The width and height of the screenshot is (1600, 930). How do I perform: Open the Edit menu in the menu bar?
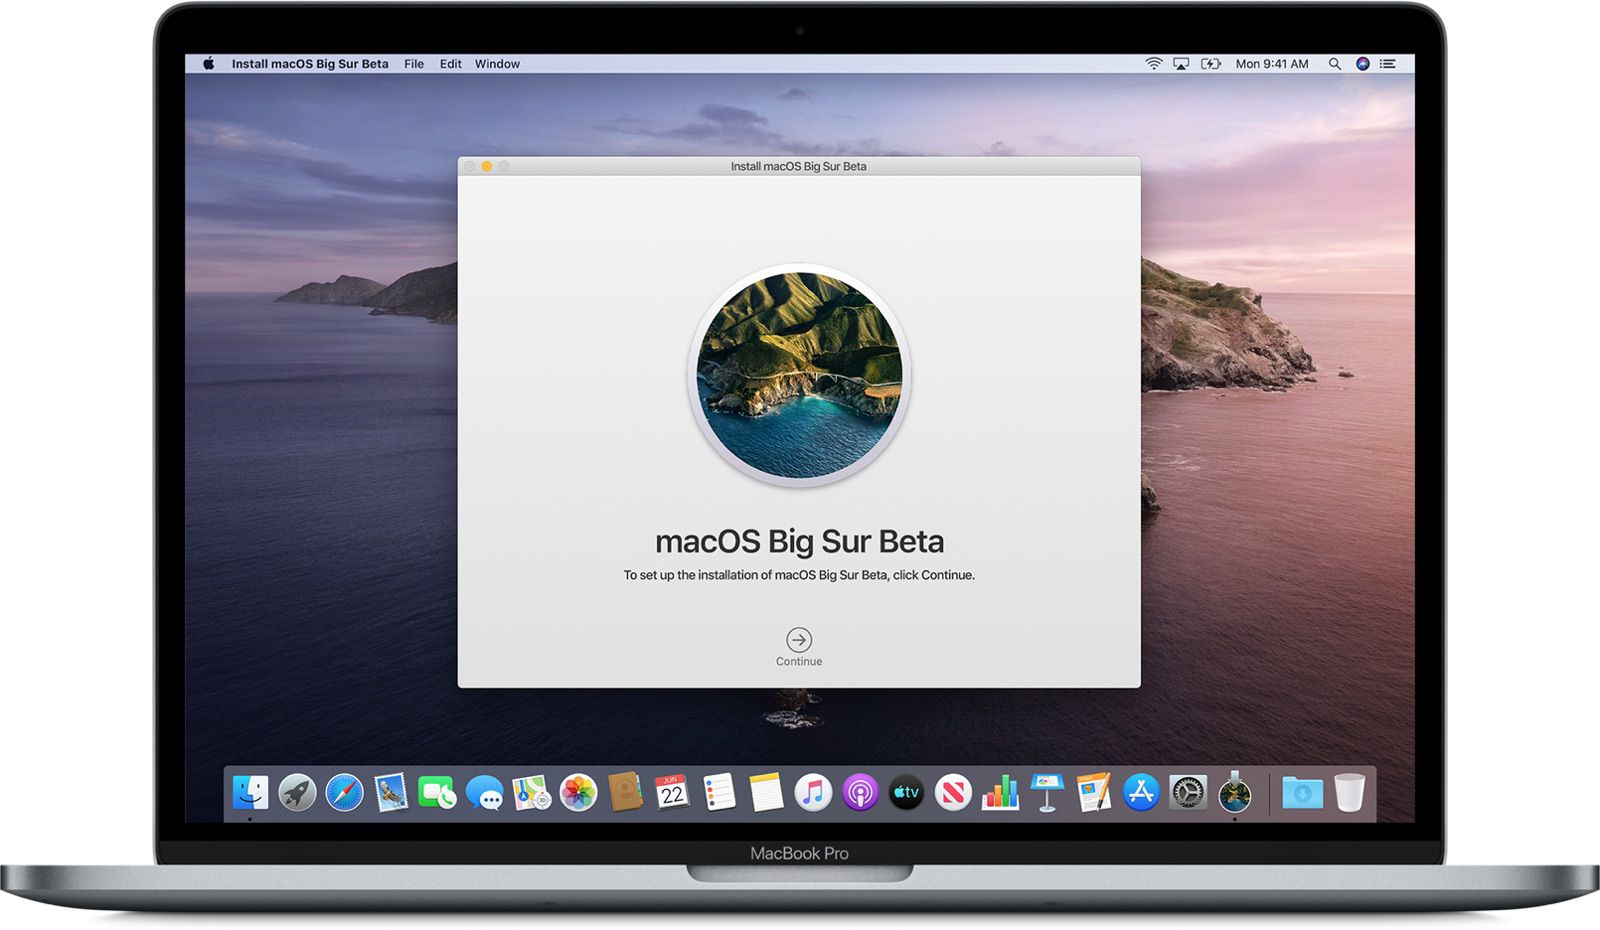pyautogui.click(x=450, y=63)
